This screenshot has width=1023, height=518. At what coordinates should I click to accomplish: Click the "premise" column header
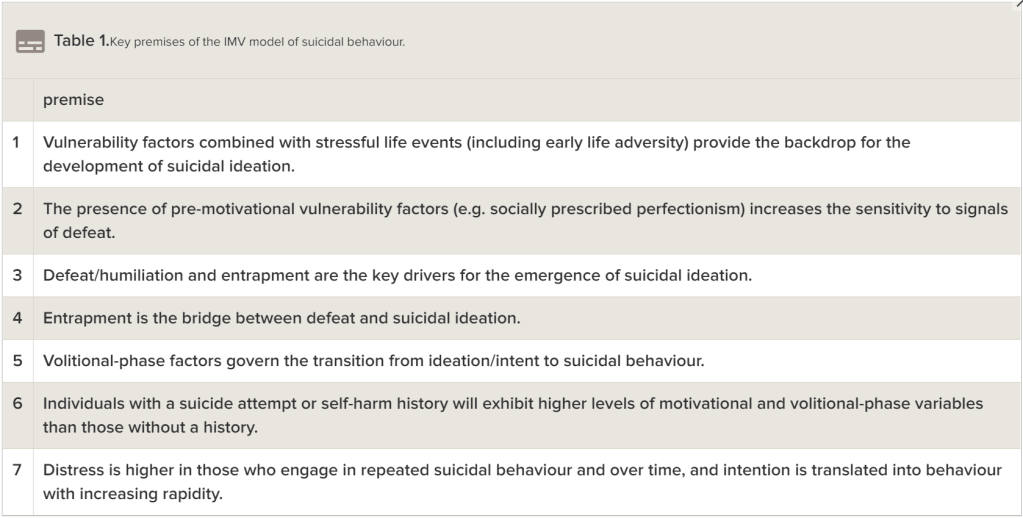click(73, 100)
